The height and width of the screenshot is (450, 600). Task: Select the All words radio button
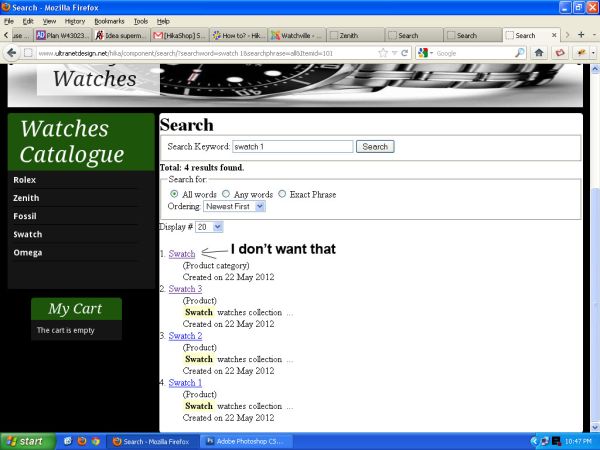[174, 194]
